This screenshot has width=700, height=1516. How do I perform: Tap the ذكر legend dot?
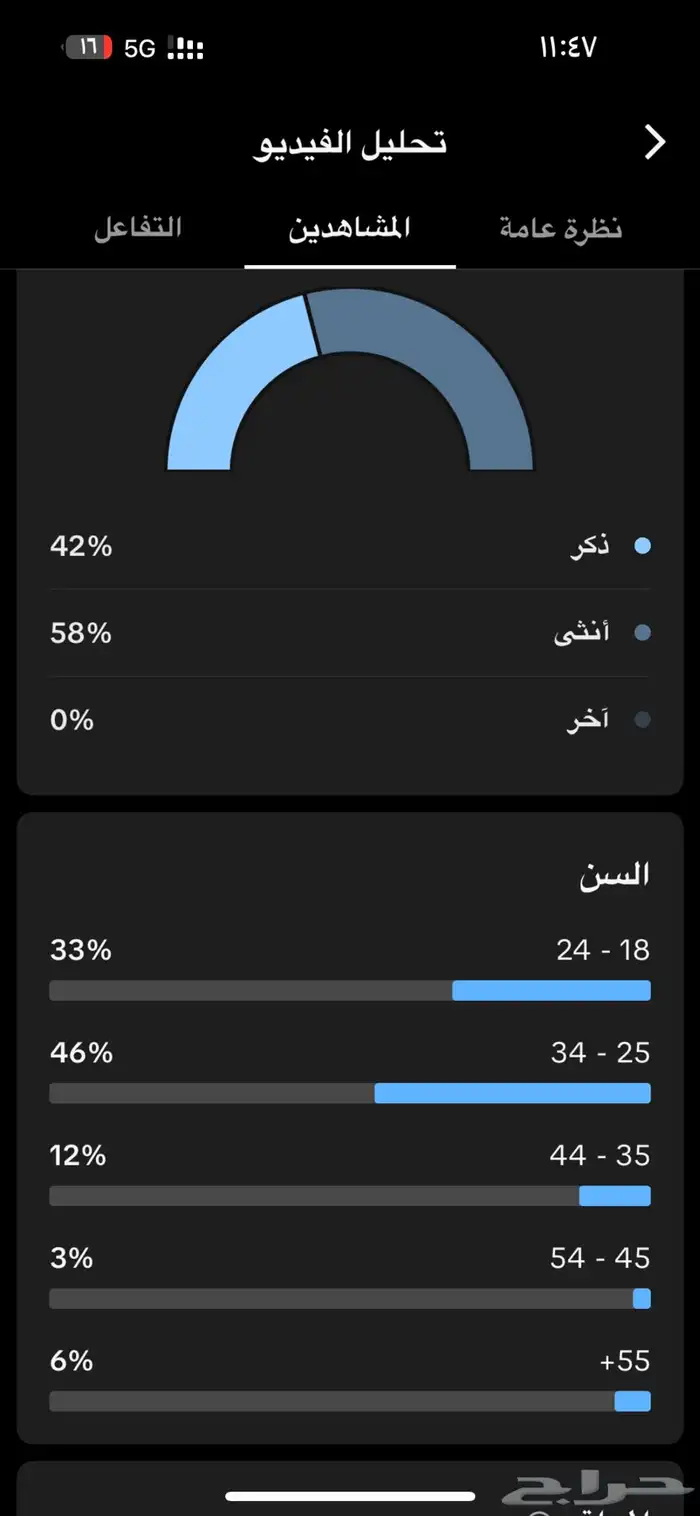coord(642,546)
